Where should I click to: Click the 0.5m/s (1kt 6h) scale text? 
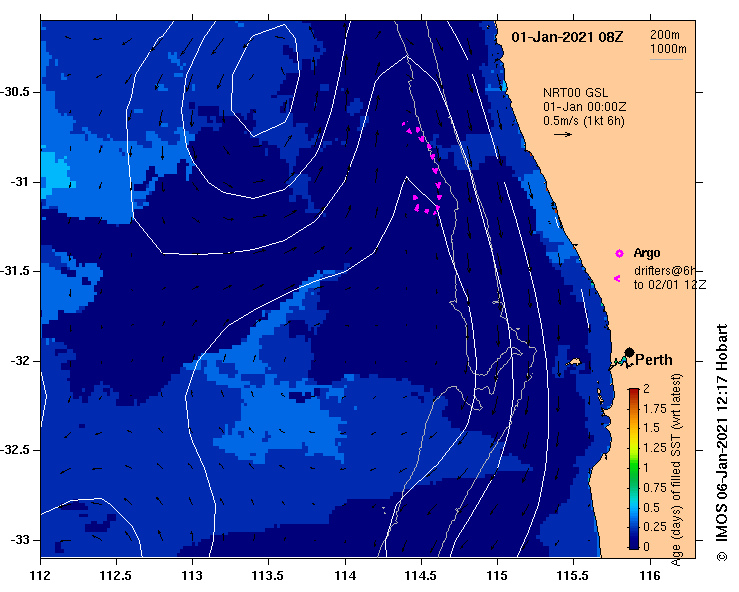pos(583,121)
